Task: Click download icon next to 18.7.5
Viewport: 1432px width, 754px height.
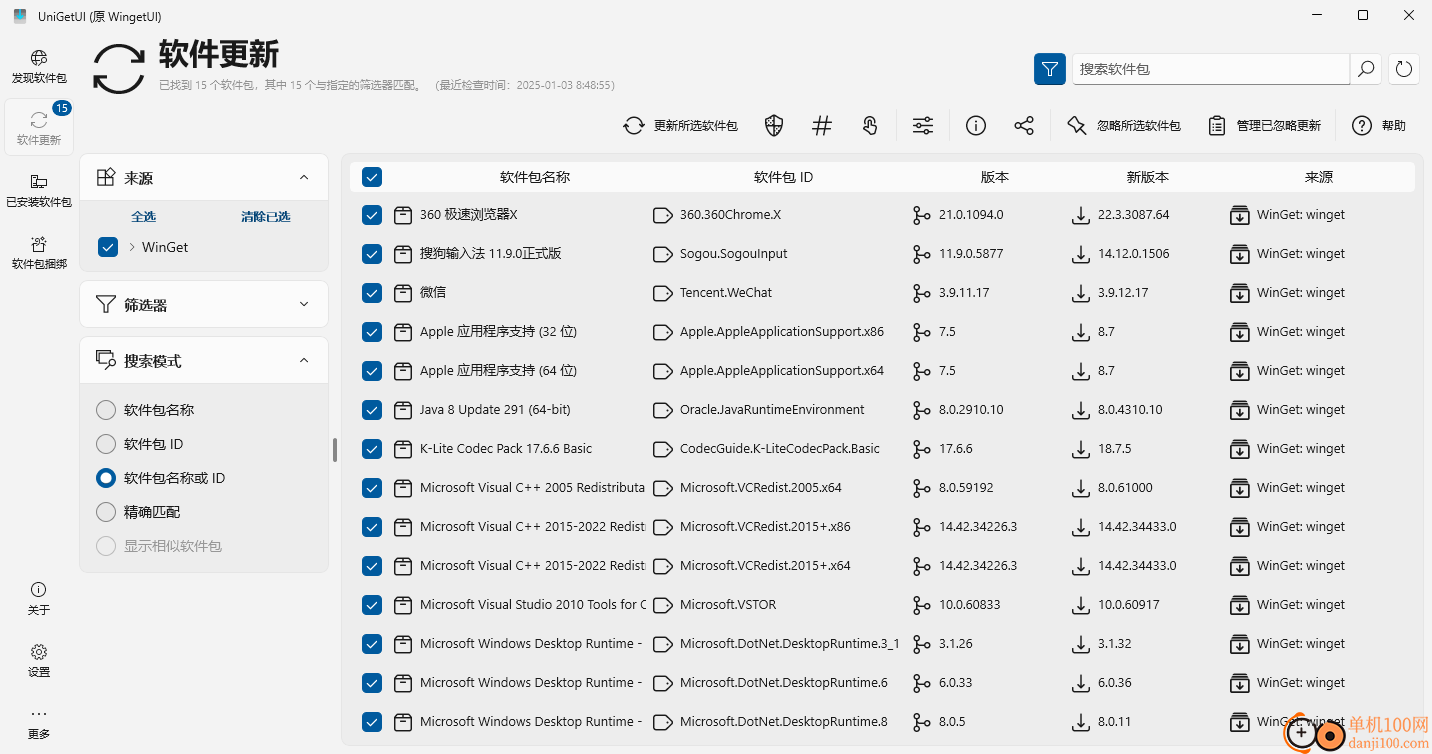Action: tap(1080, 449)
